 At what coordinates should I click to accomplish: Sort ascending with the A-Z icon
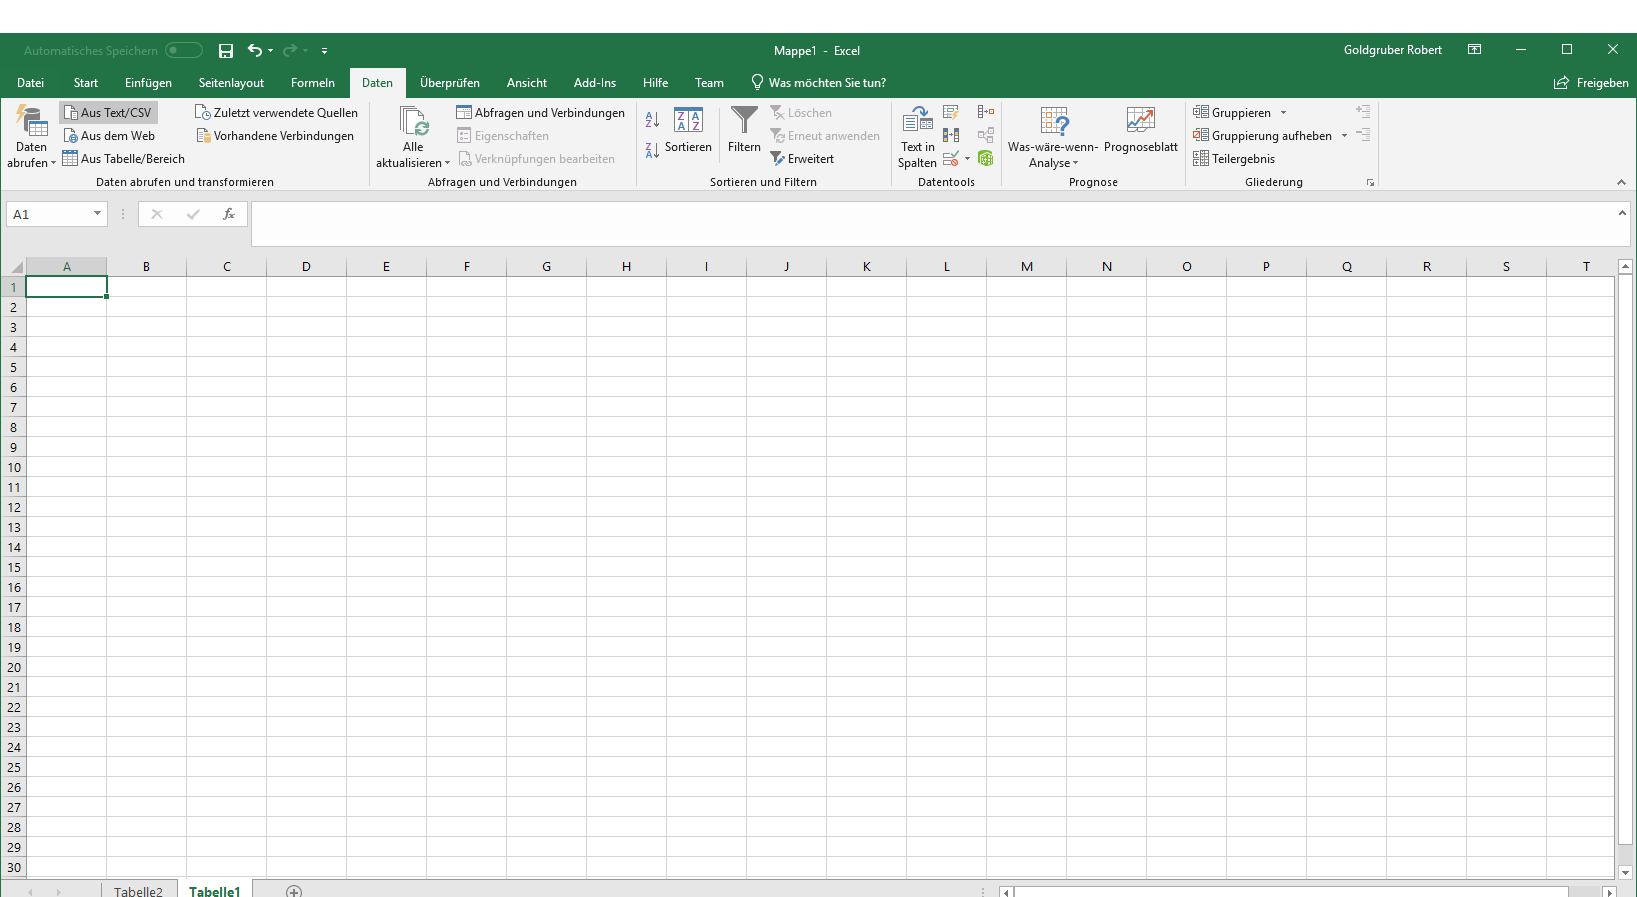tap(652, 120)
